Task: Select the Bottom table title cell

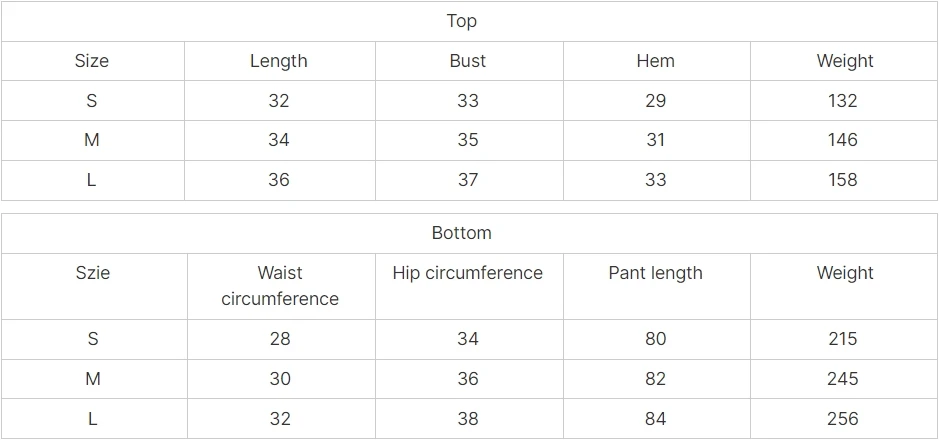Action: [470, 233]
